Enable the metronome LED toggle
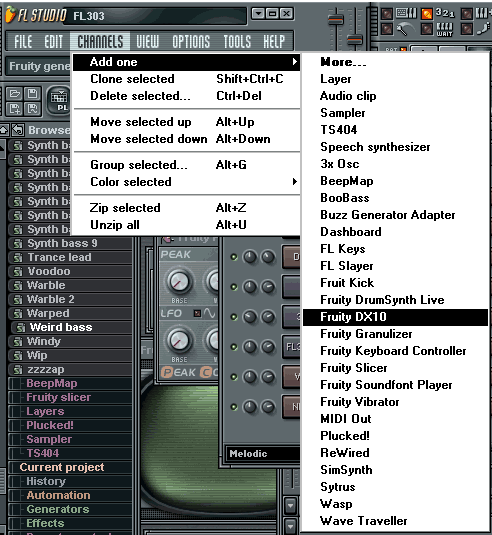492x535 pixels. [x=386, y=29]
